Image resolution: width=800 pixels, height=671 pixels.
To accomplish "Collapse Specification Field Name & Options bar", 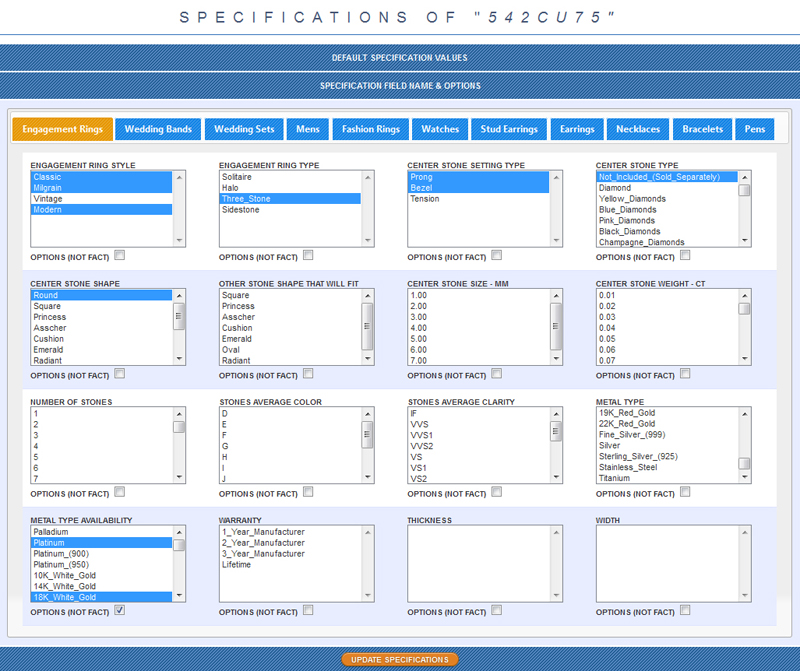I will pos(400,86).
